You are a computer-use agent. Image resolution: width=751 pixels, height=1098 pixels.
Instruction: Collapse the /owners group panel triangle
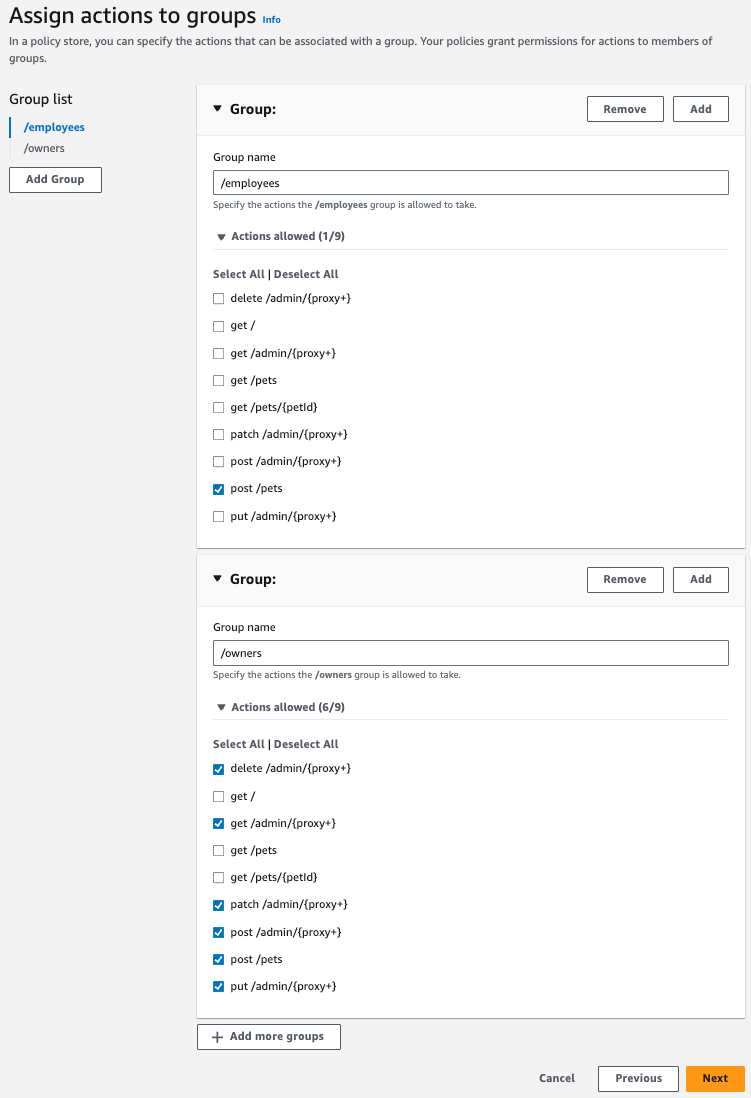click(217, 579)
